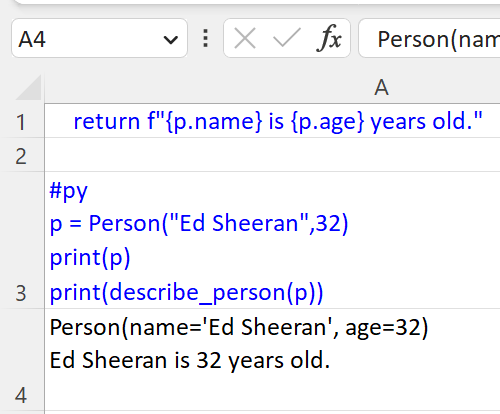Select row 3 header
Screen dimensions: 500x414
point(21,240)
